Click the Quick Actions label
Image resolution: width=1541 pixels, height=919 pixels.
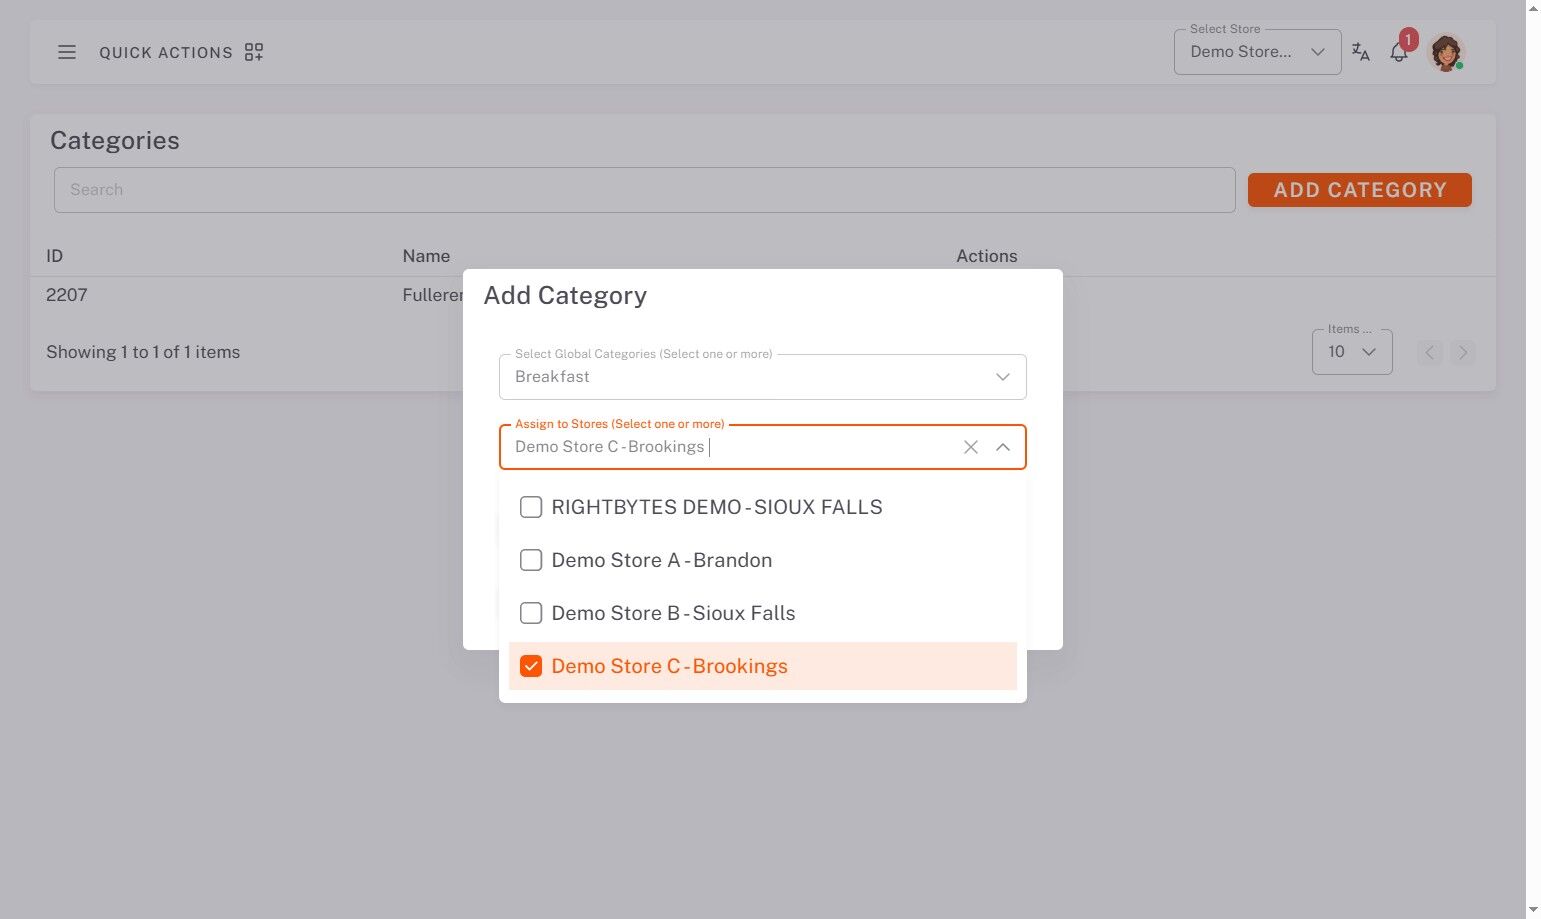(x=166, y=52)
